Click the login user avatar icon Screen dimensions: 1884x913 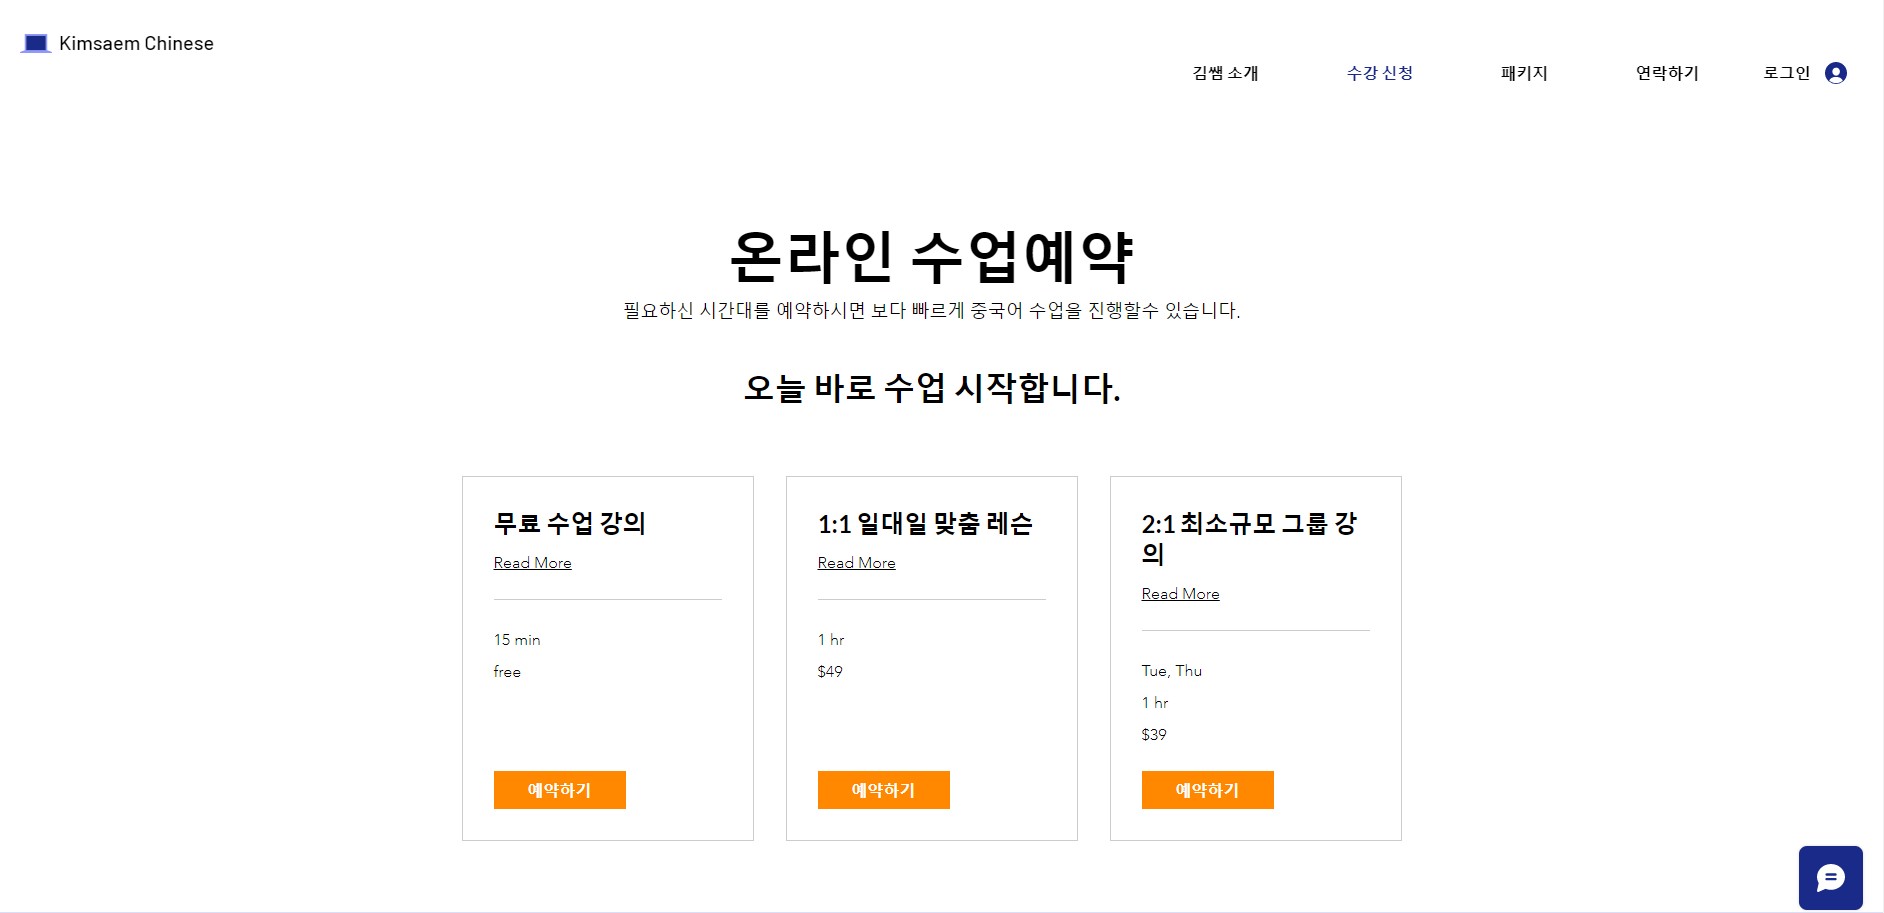(1835, 73)
